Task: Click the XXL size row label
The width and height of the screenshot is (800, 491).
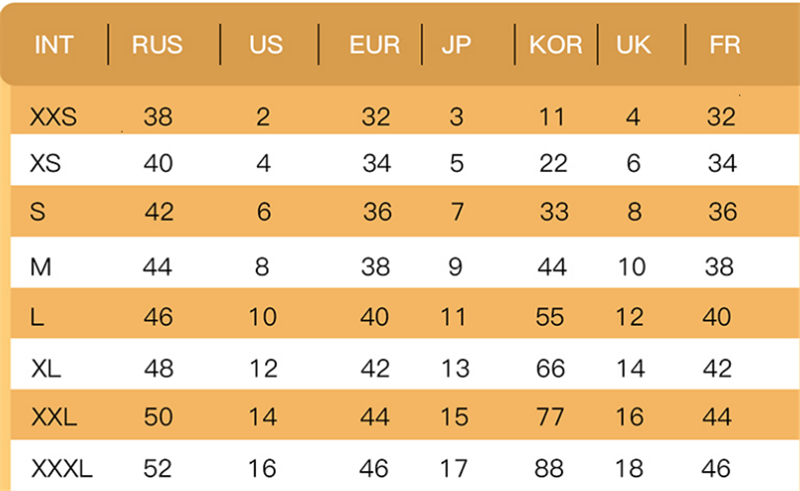Action: pos(54,417)
